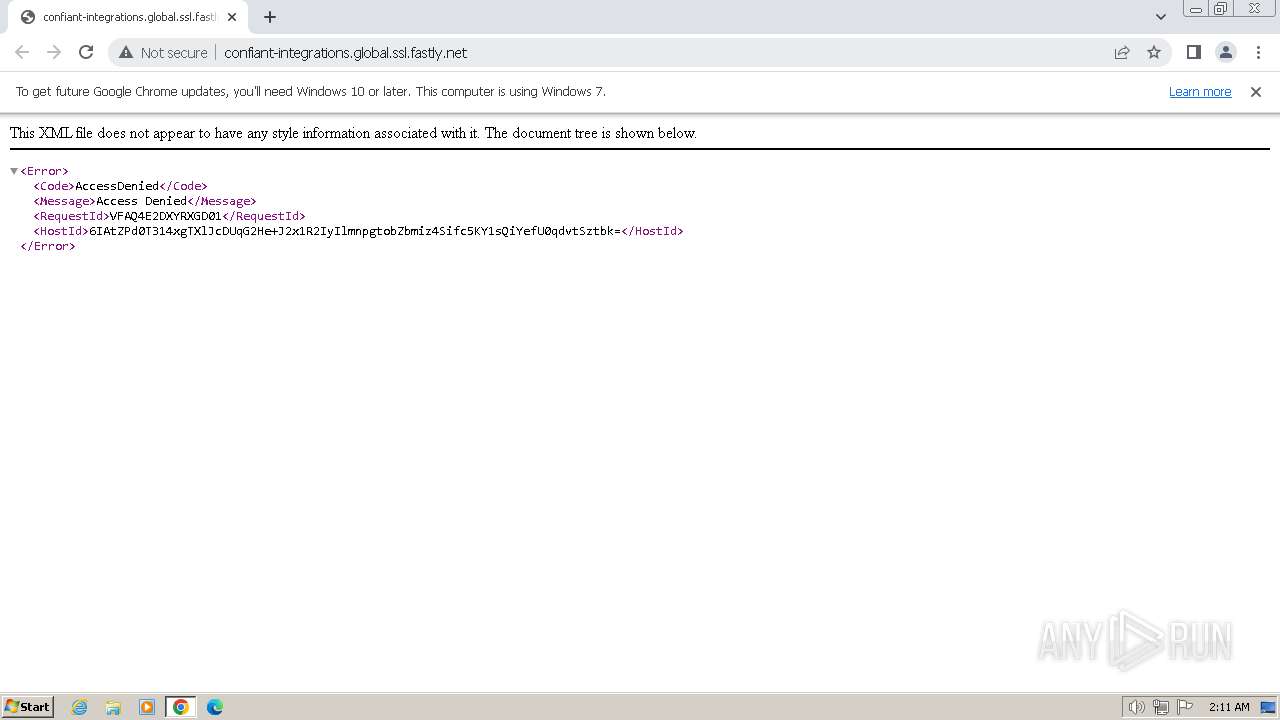Open Windows Media Player from taskbar
1280x720 pixels.
(x=147, y=707)
